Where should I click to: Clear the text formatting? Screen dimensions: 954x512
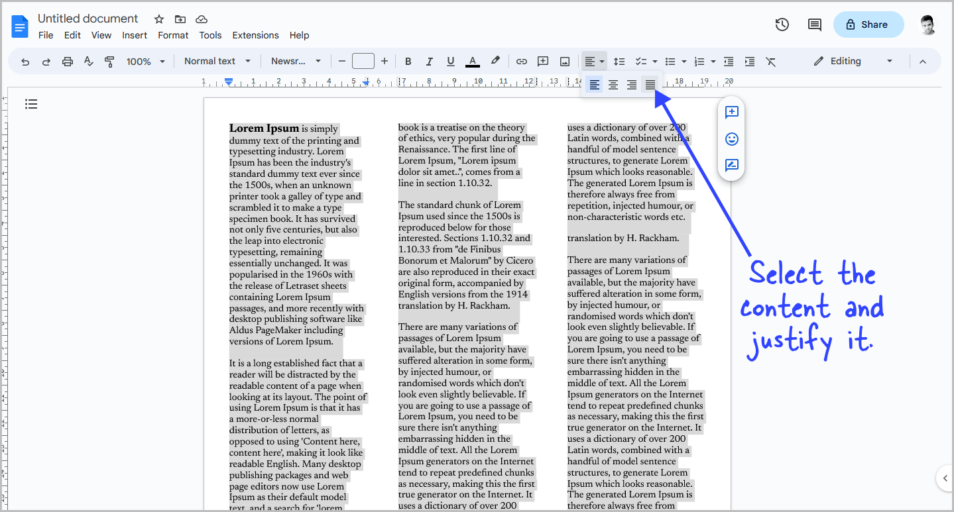click(771, 61)
